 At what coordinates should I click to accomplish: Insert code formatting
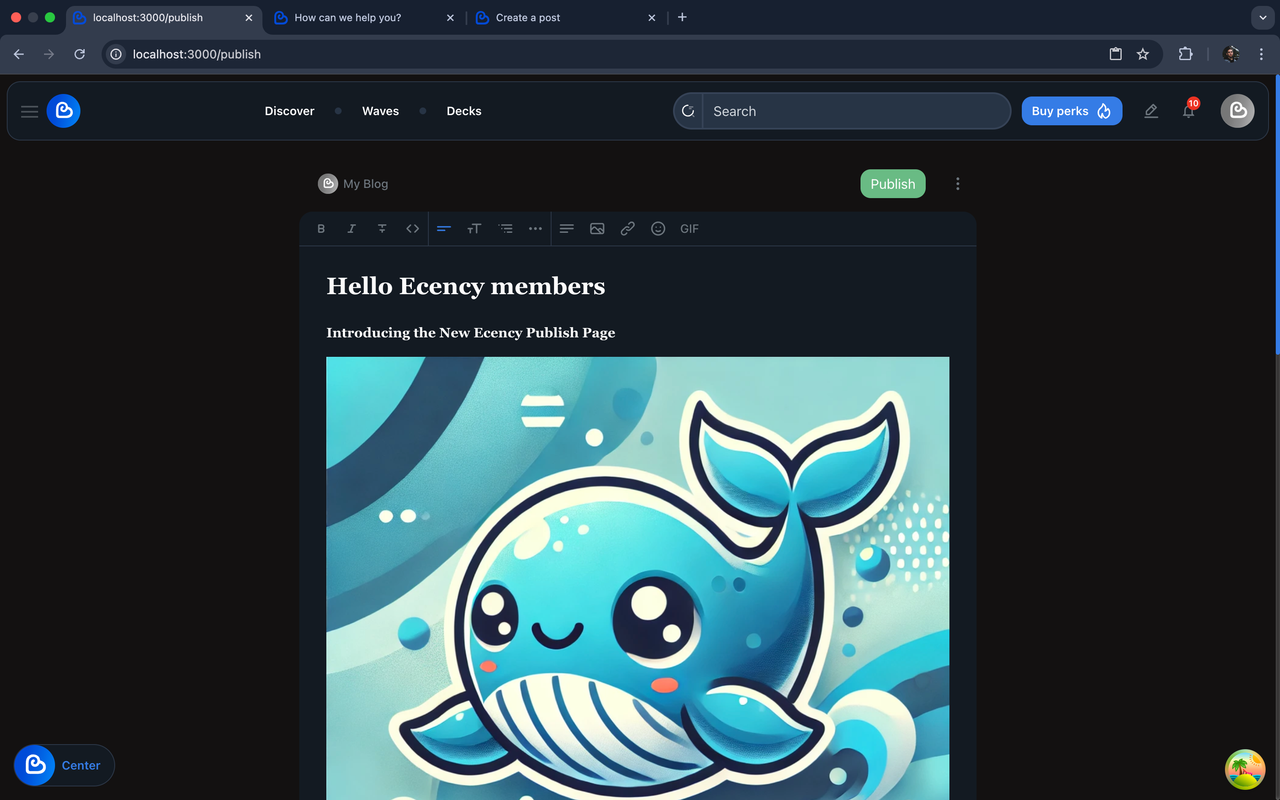click(x=412, y=229)
